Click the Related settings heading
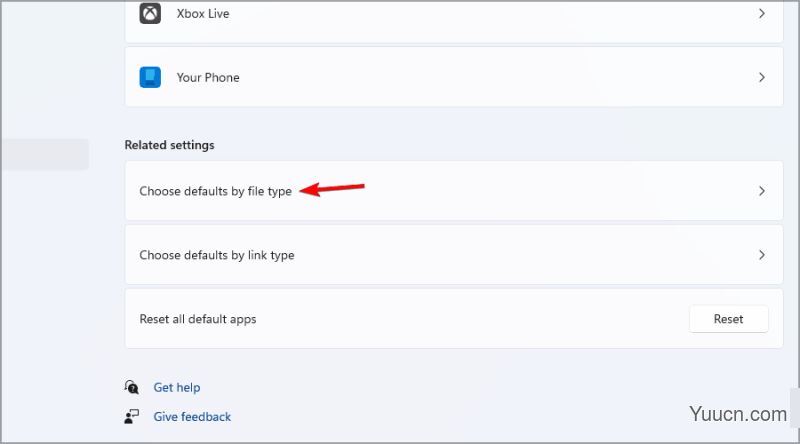This screenshot has width=800, height=444. coord(169,145)
